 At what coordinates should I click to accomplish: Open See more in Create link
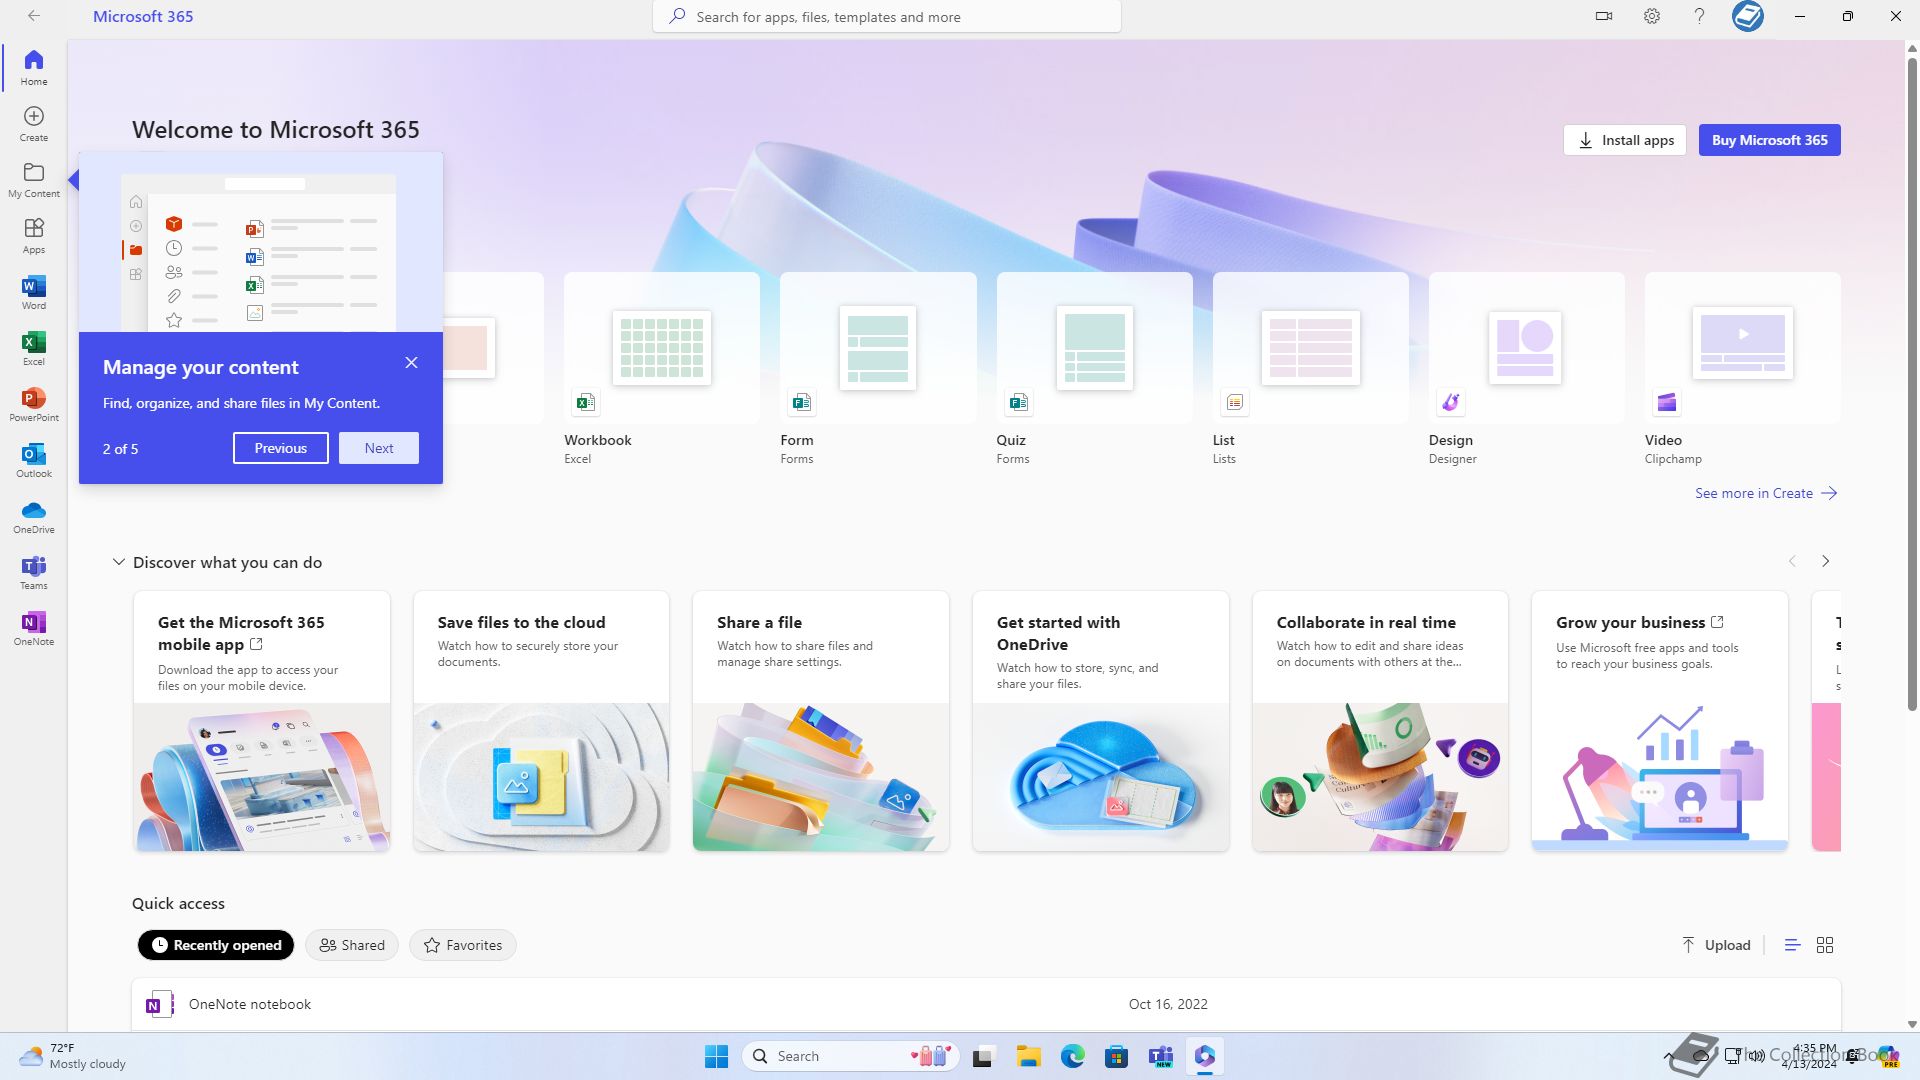[x=1766, y=493]
